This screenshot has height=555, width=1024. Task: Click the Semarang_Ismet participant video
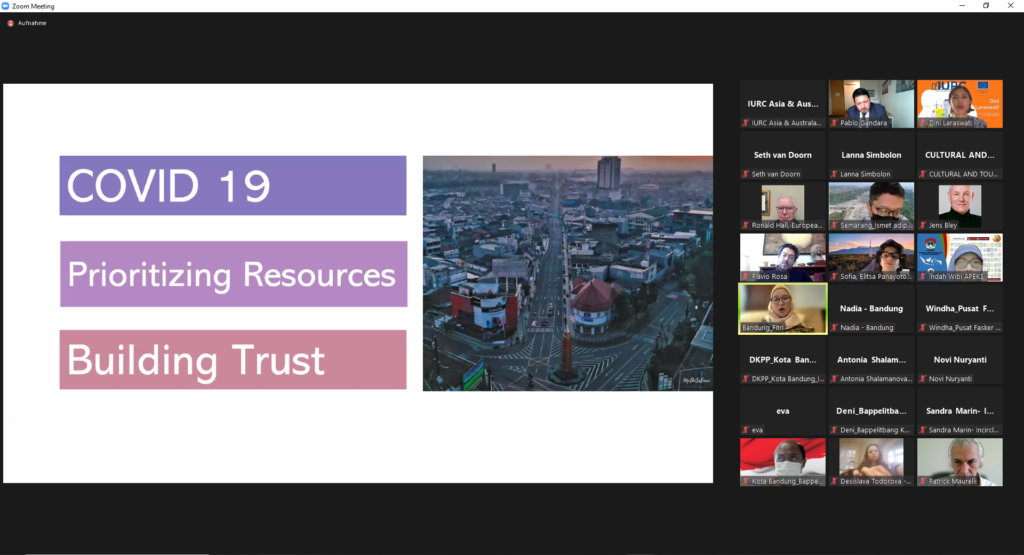[871, 205]
